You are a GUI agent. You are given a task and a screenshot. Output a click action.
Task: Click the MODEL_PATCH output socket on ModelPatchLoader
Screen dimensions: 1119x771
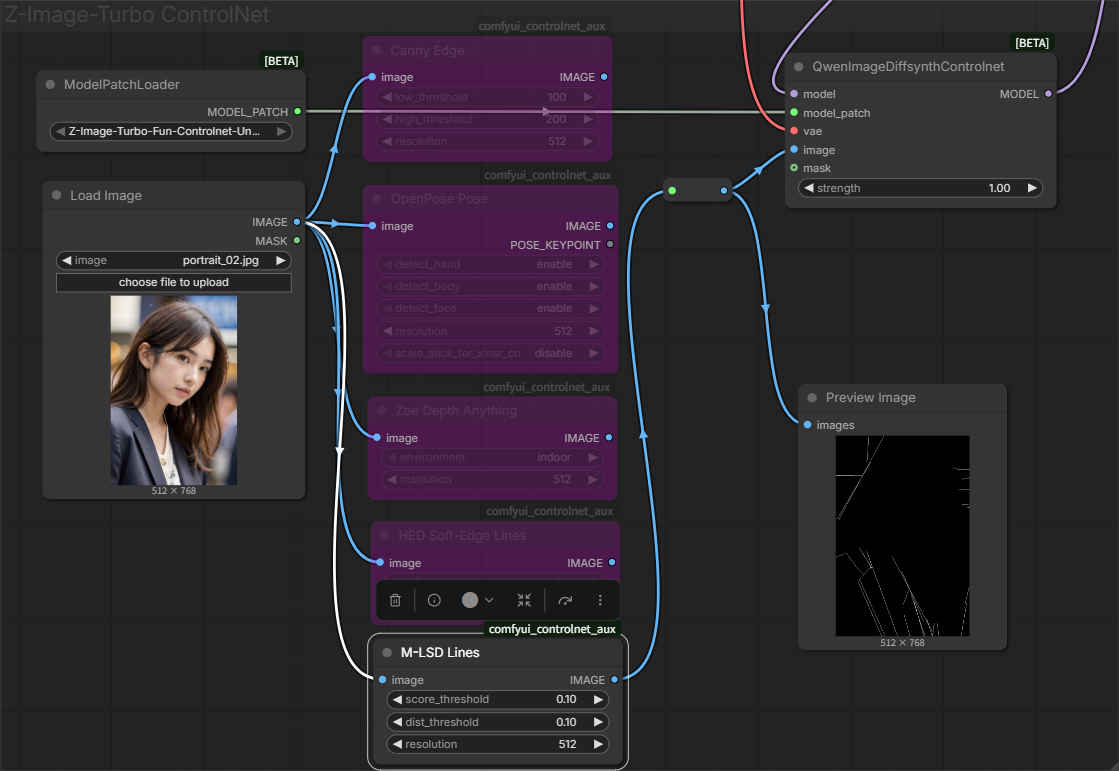coord(297,112)
